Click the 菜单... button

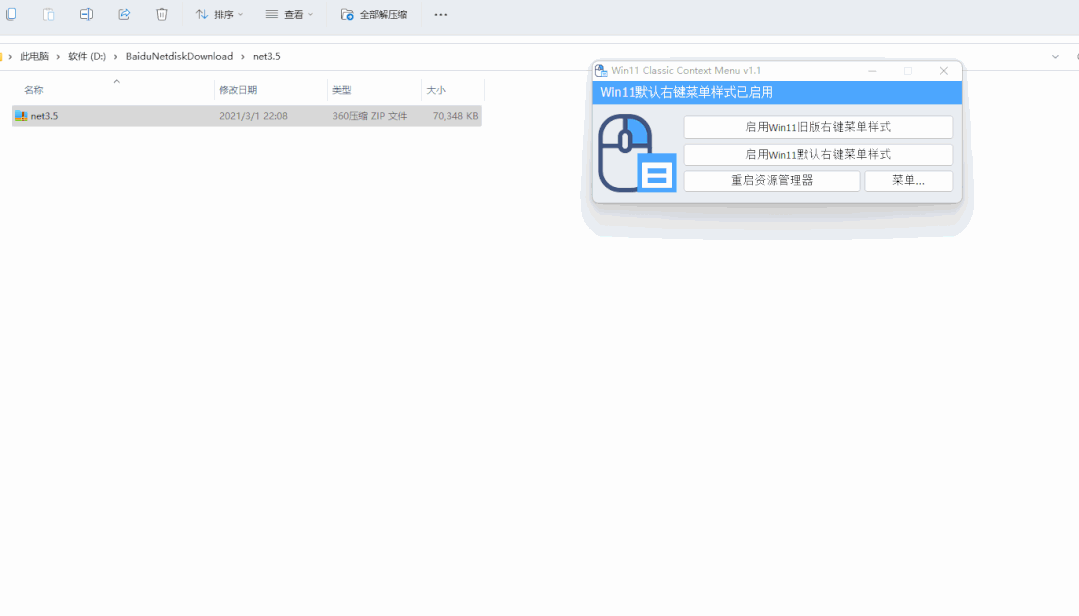click(x=908, y=180)
